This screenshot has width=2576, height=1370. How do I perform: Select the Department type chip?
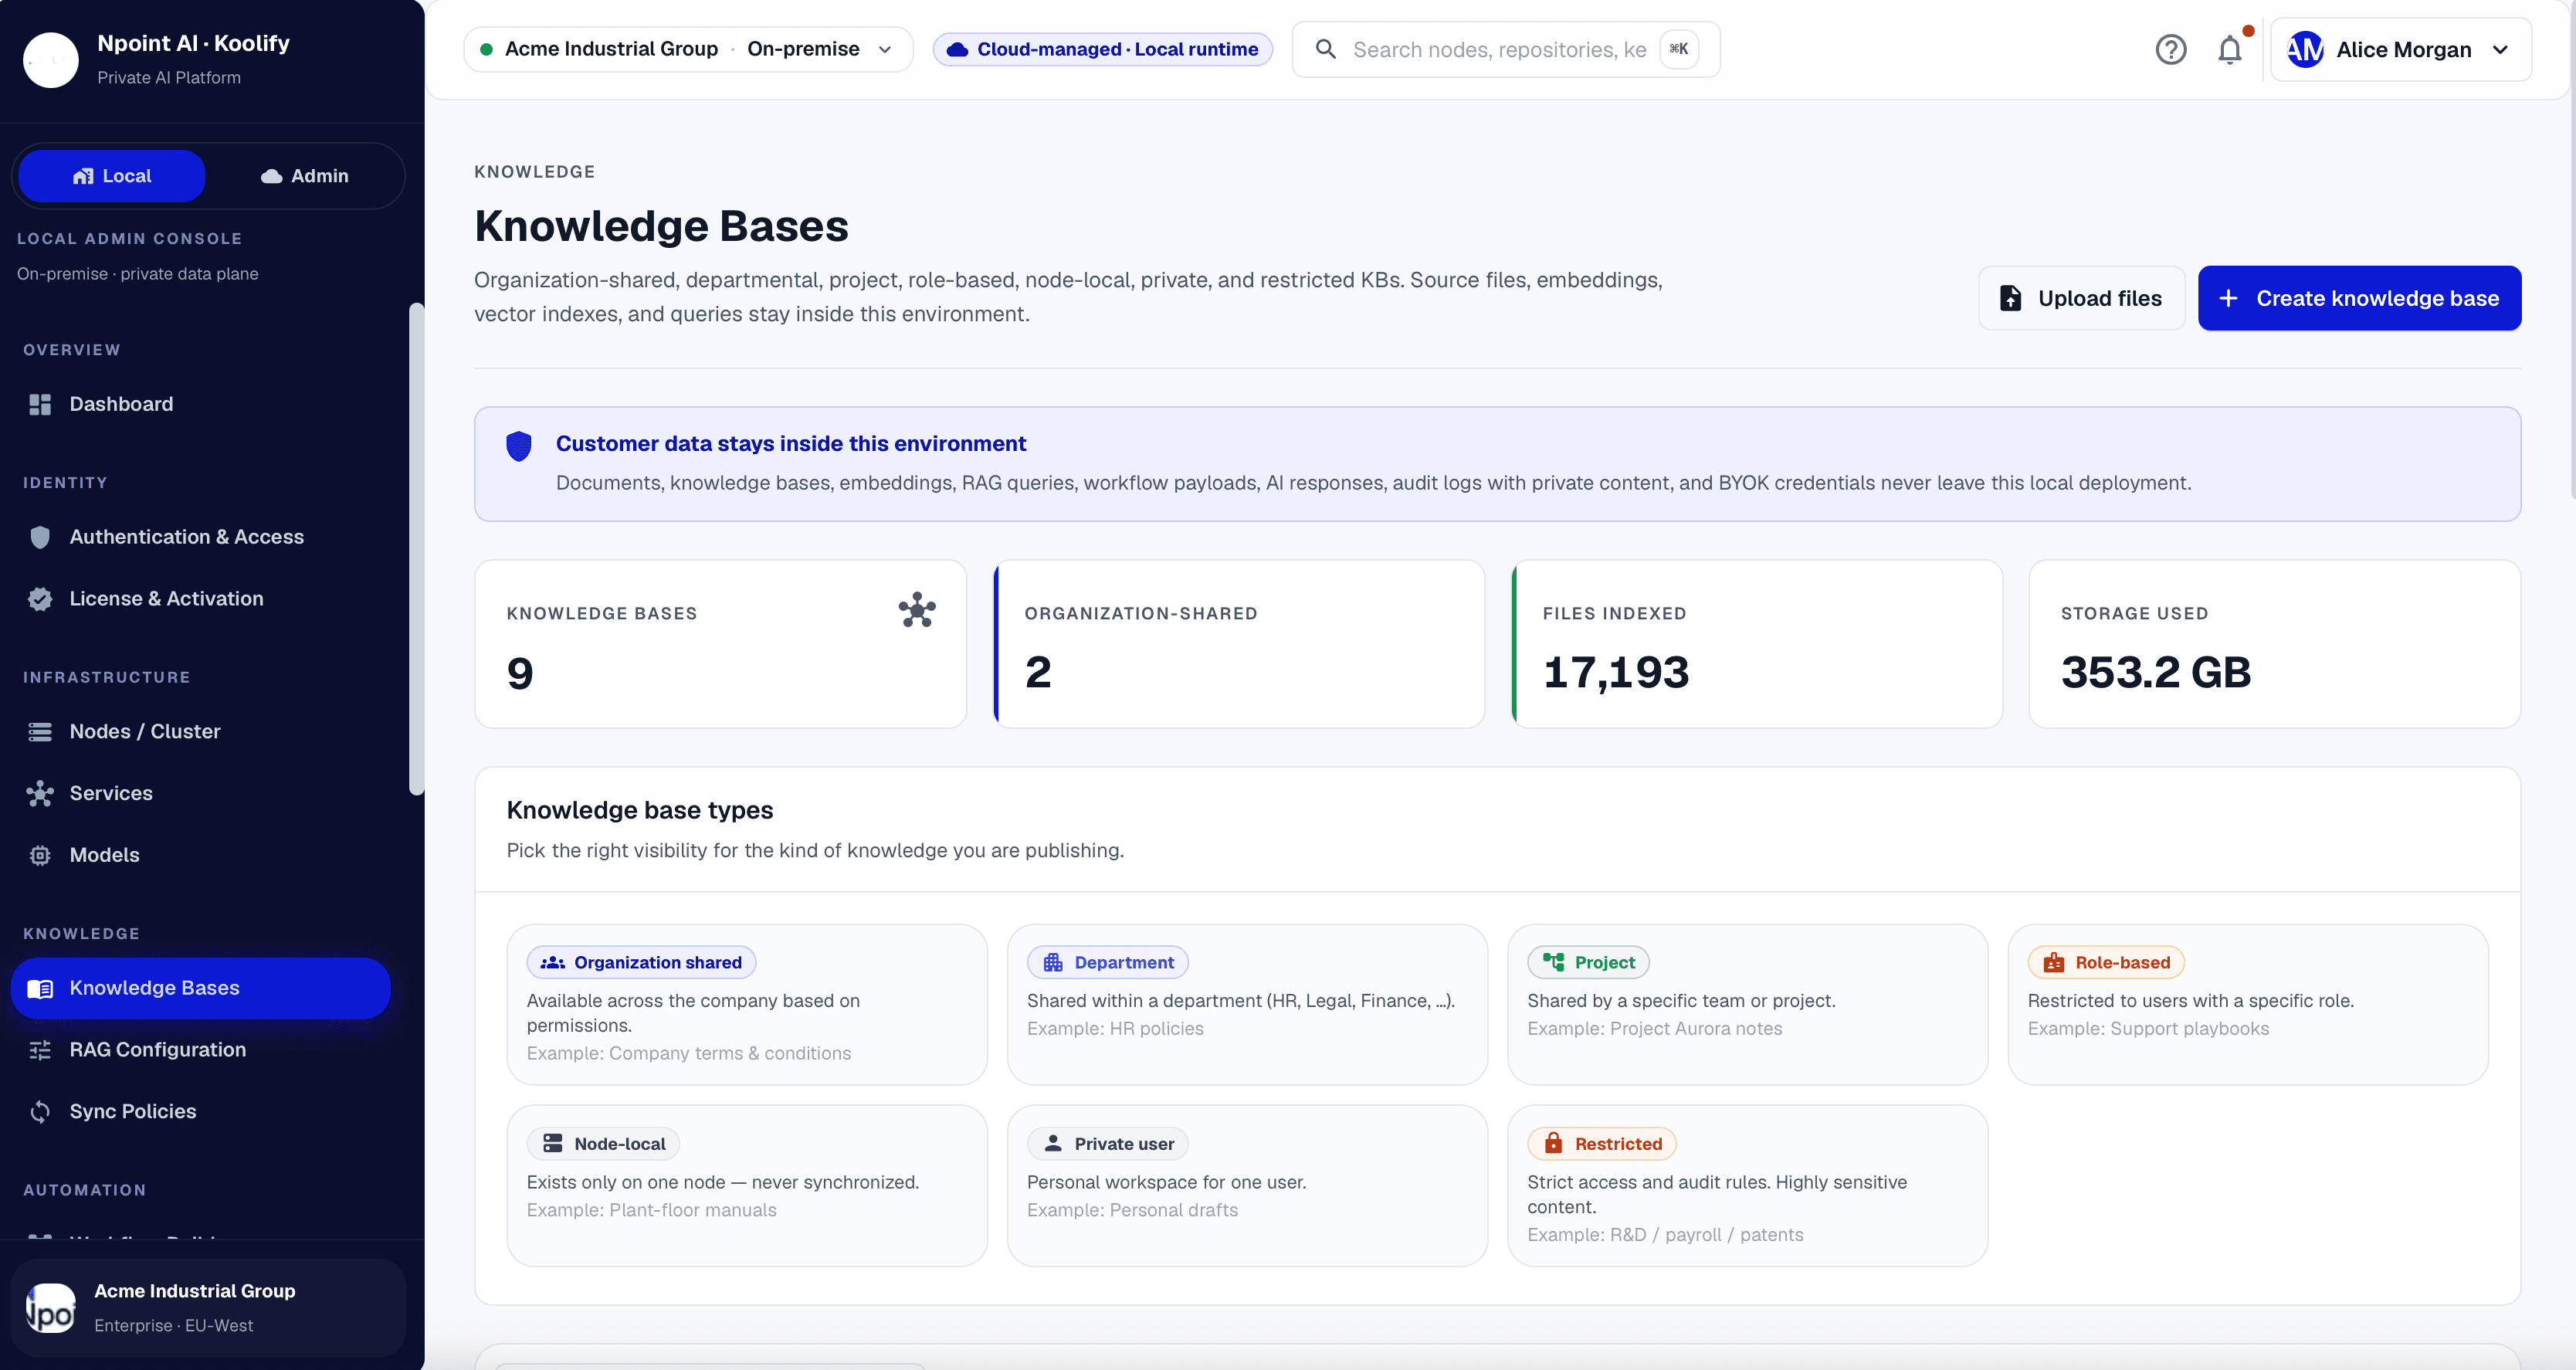[1107, 963]
